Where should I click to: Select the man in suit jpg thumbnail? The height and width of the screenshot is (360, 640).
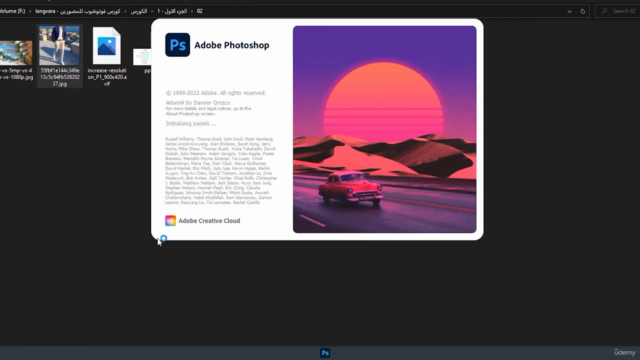59,45
